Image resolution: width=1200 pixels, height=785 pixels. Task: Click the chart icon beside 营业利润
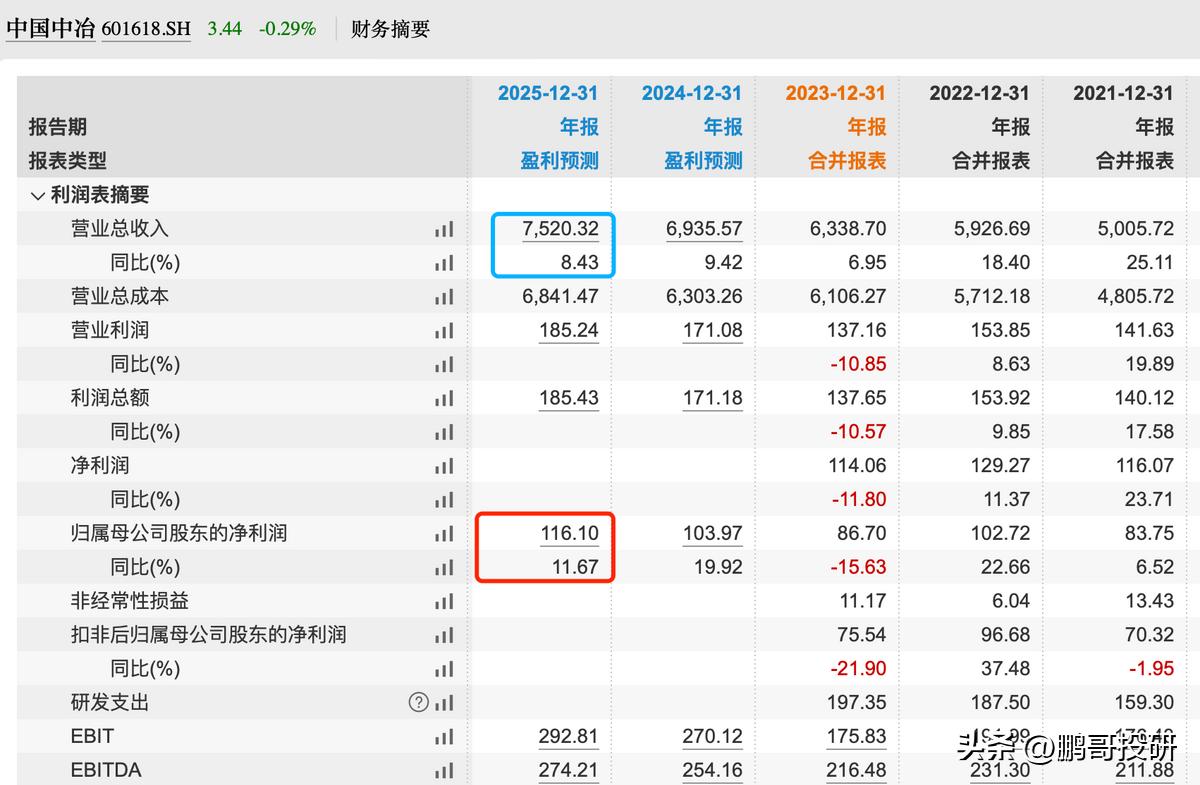click(443, 330)
